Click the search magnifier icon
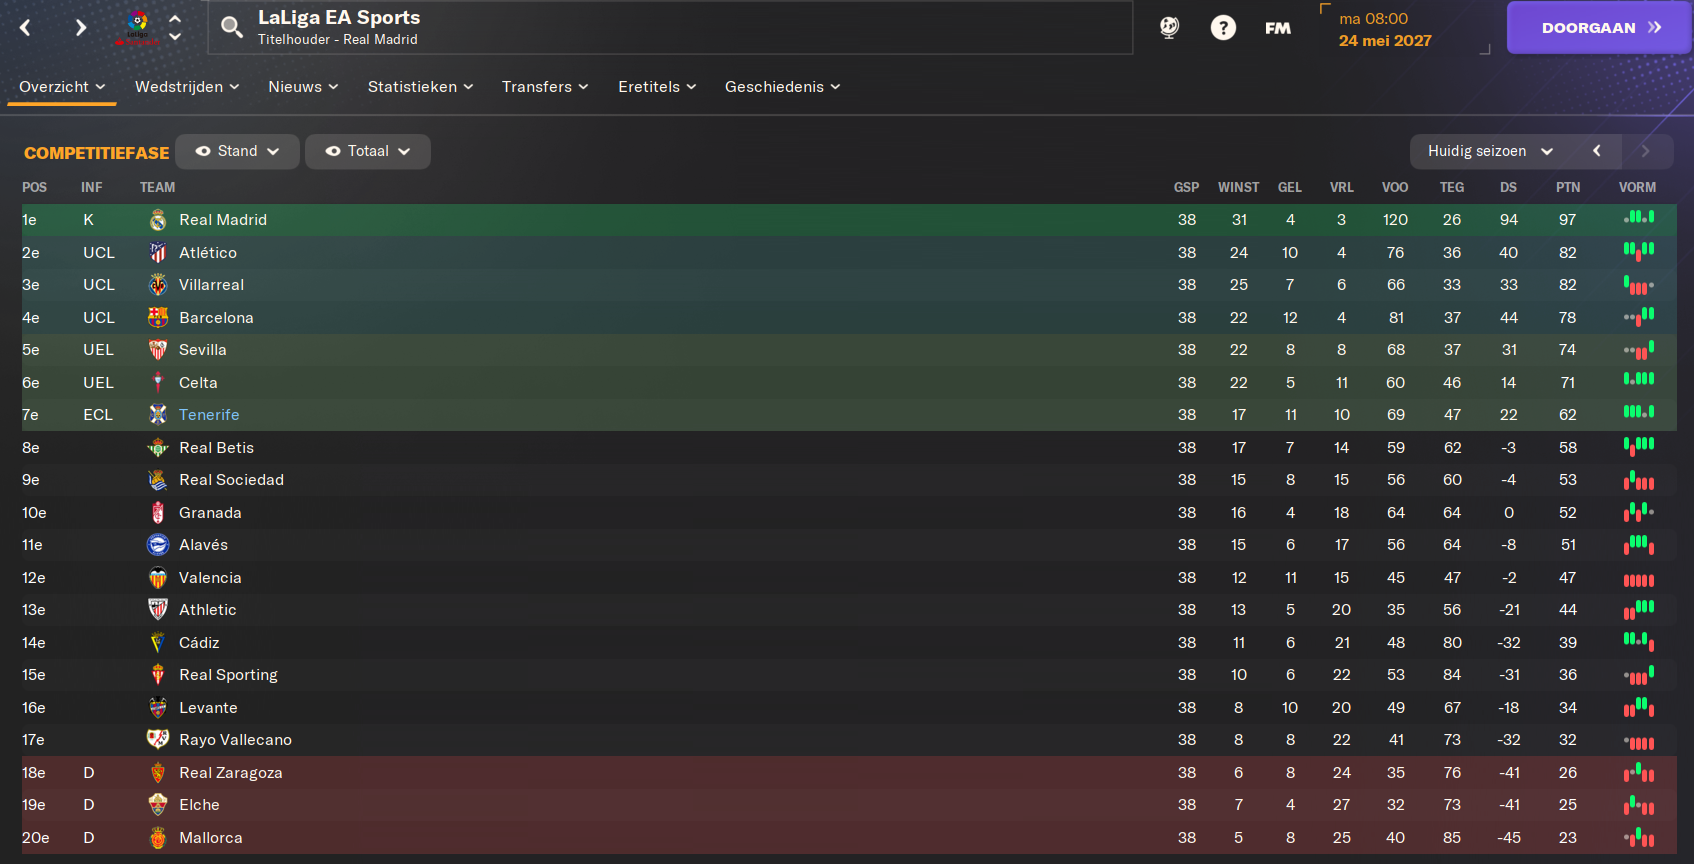The image size is (1694, 864). click(232, 28)
